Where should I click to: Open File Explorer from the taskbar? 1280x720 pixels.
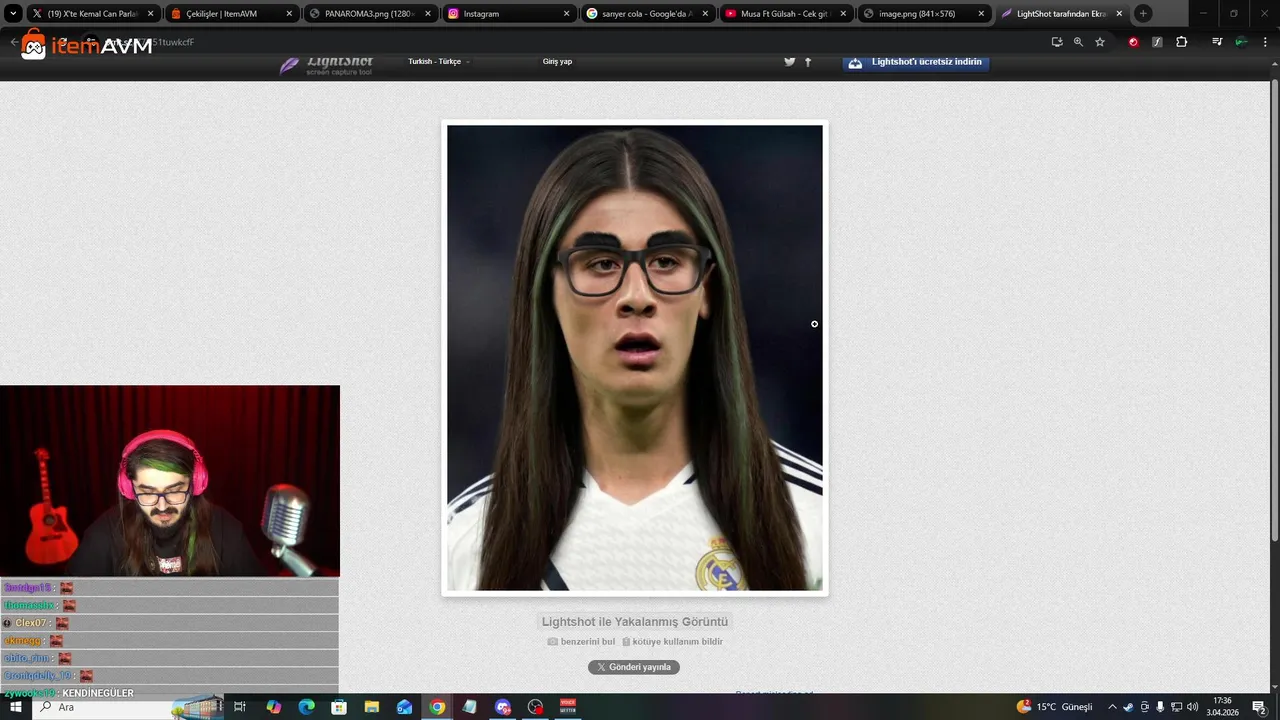(372, 707)
